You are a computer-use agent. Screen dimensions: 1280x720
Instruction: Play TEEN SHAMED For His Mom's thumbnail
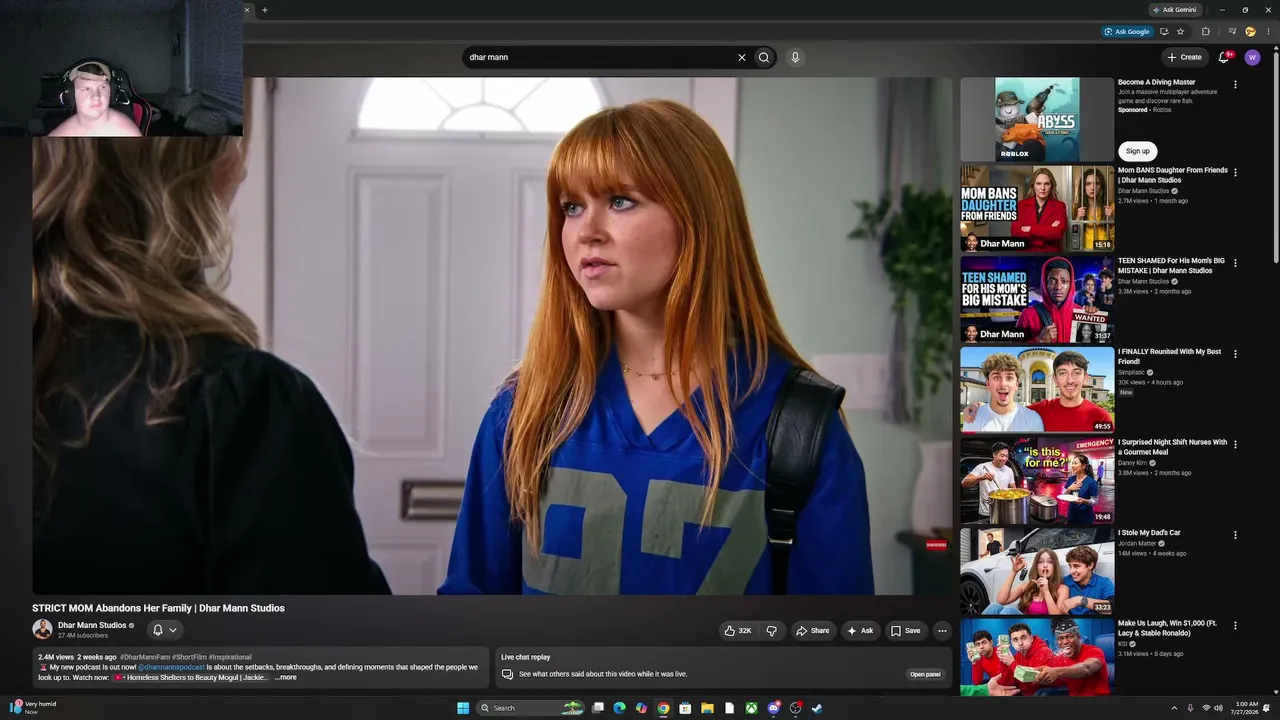[1037, 299]
